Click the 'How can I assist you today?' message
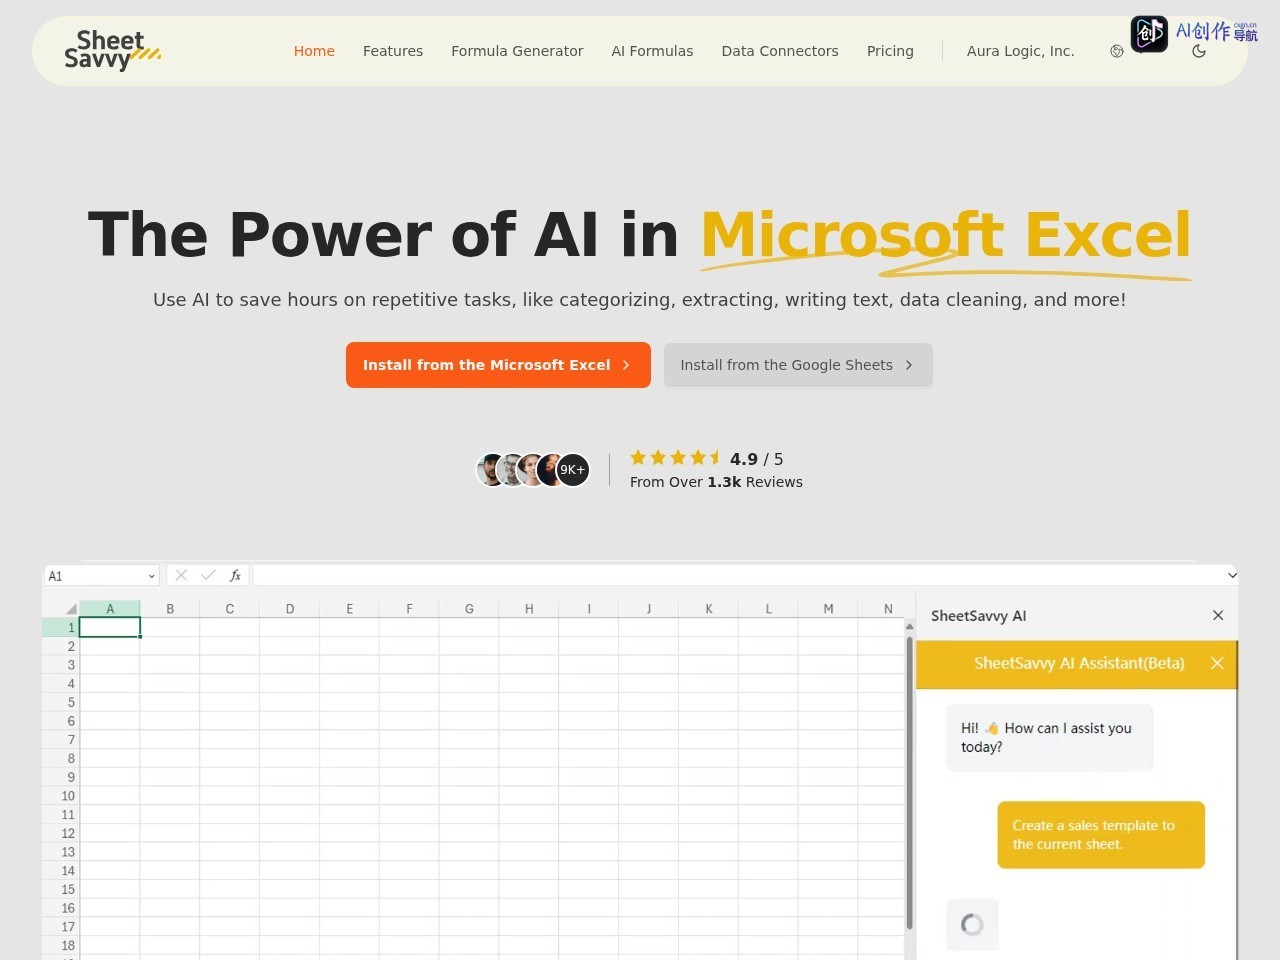The image size is (1280, 960). click(x=1050, y=737)
